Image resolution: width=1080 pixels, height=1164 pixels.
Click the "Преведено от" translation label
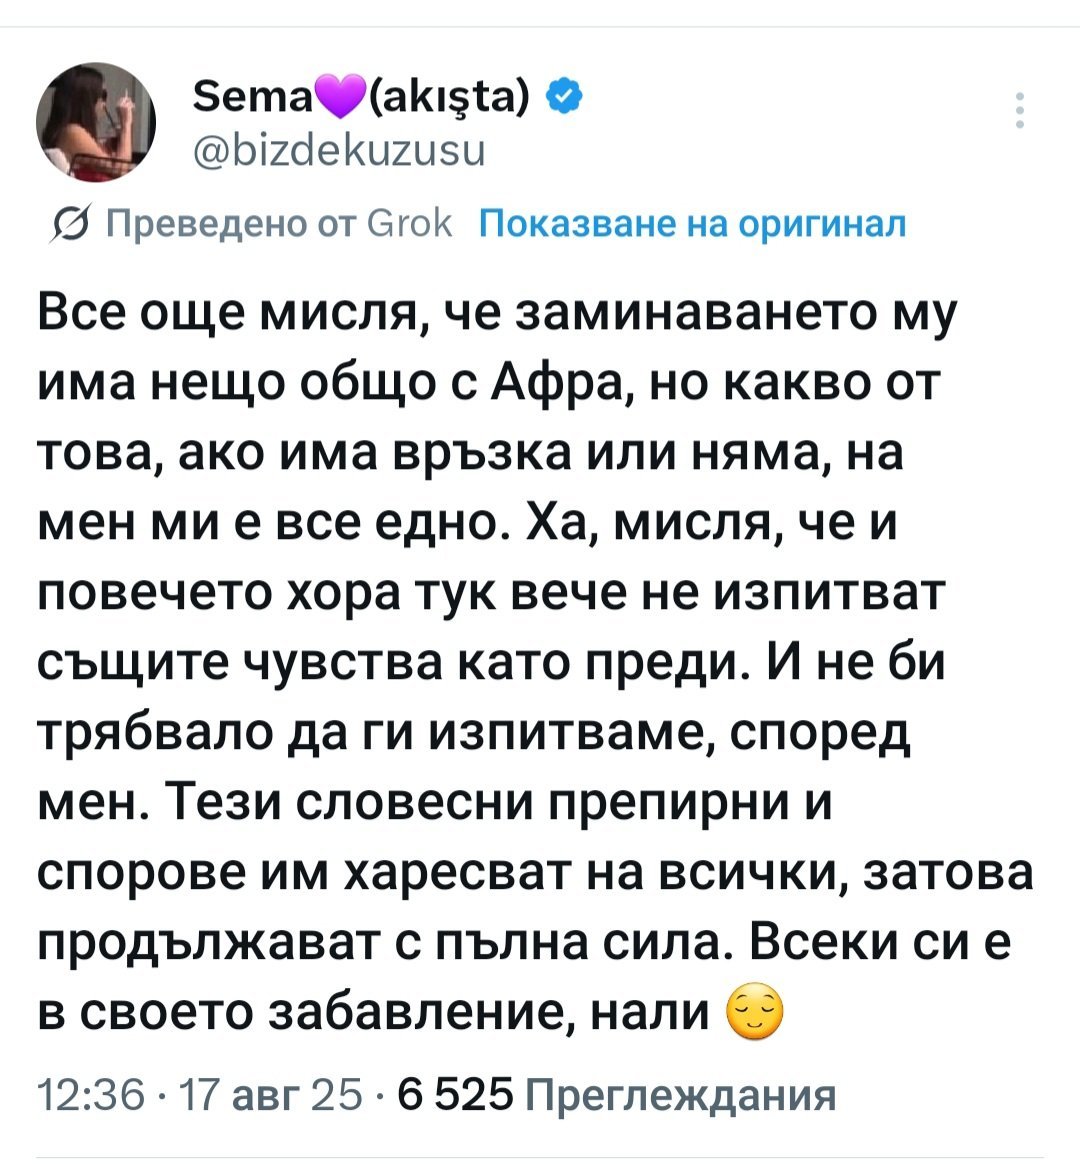[232, 224]
